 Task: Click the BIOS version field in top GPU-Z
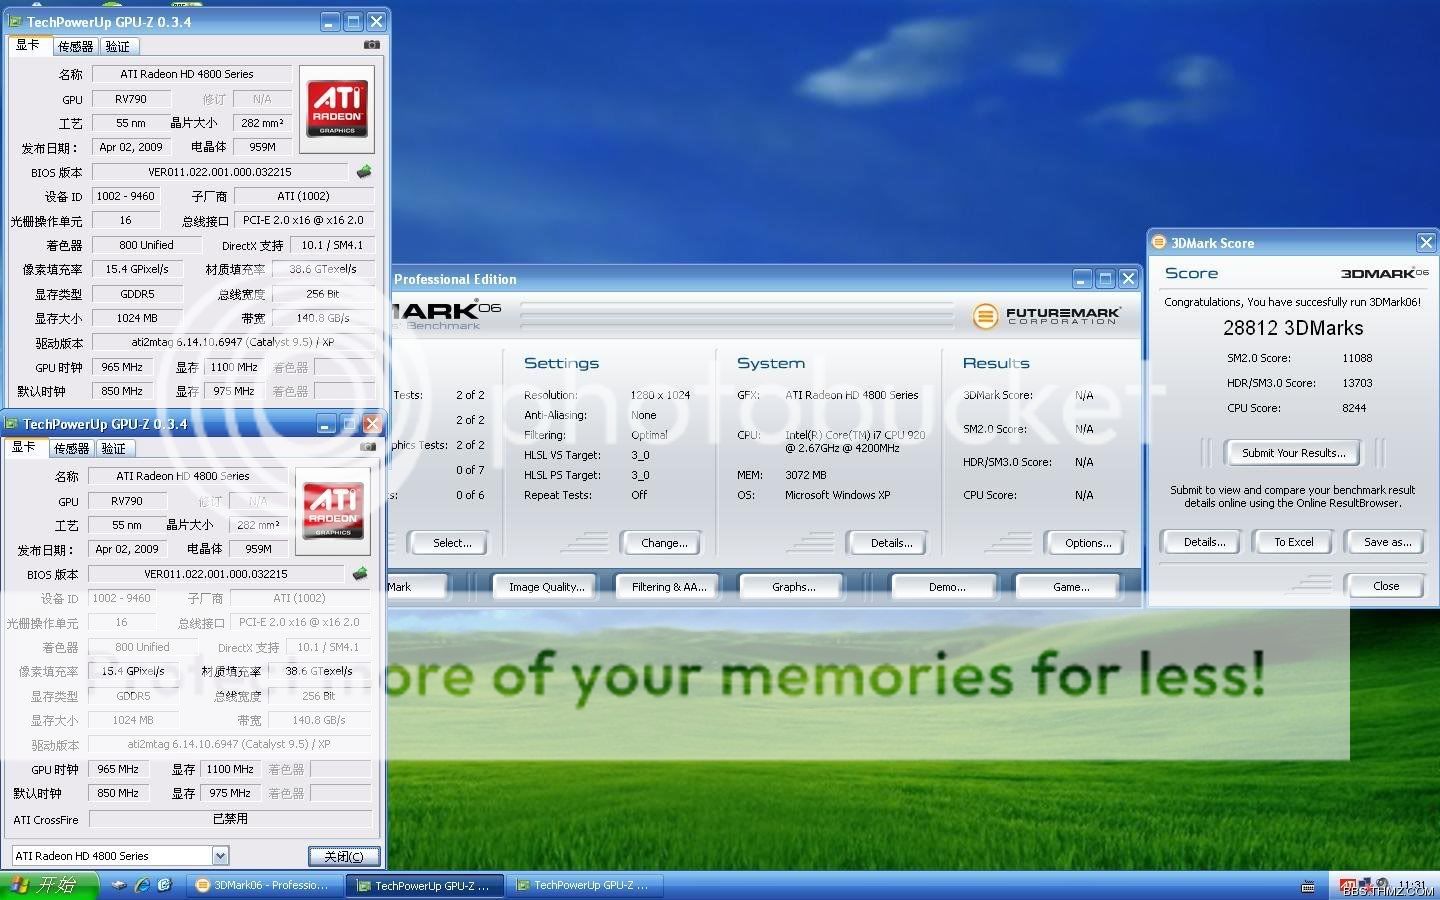click(x=220, y=172)
